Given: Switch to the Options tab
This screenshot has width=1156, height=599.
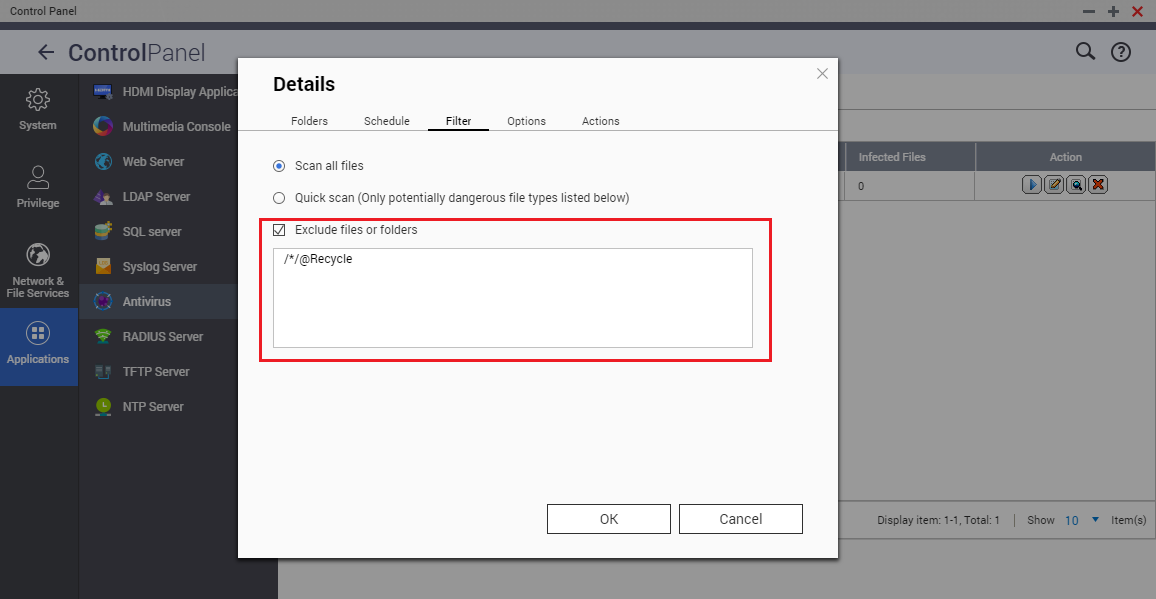Looking at the screenshot, I should pyautogui.click(x=526, y=121).
